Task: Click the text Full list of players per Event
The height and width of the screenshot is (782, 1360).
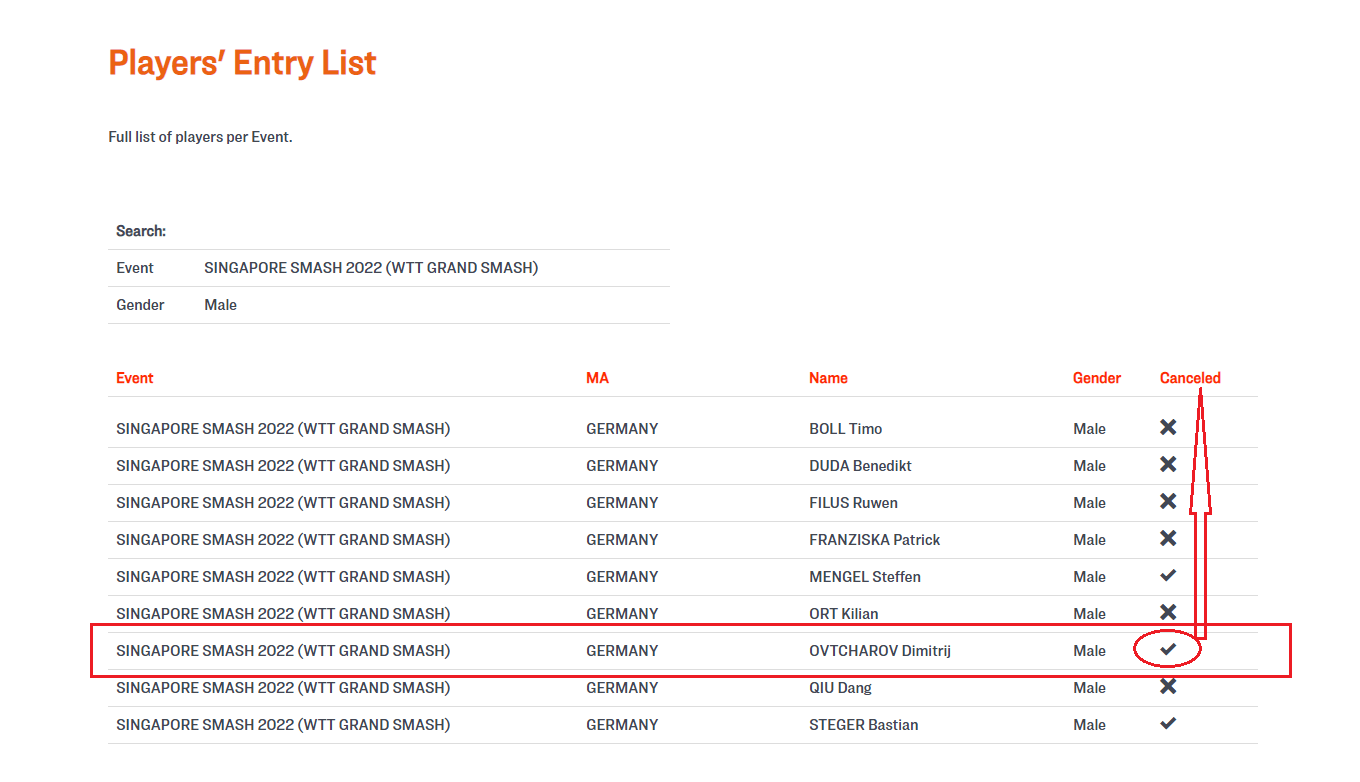Action: 200,137
